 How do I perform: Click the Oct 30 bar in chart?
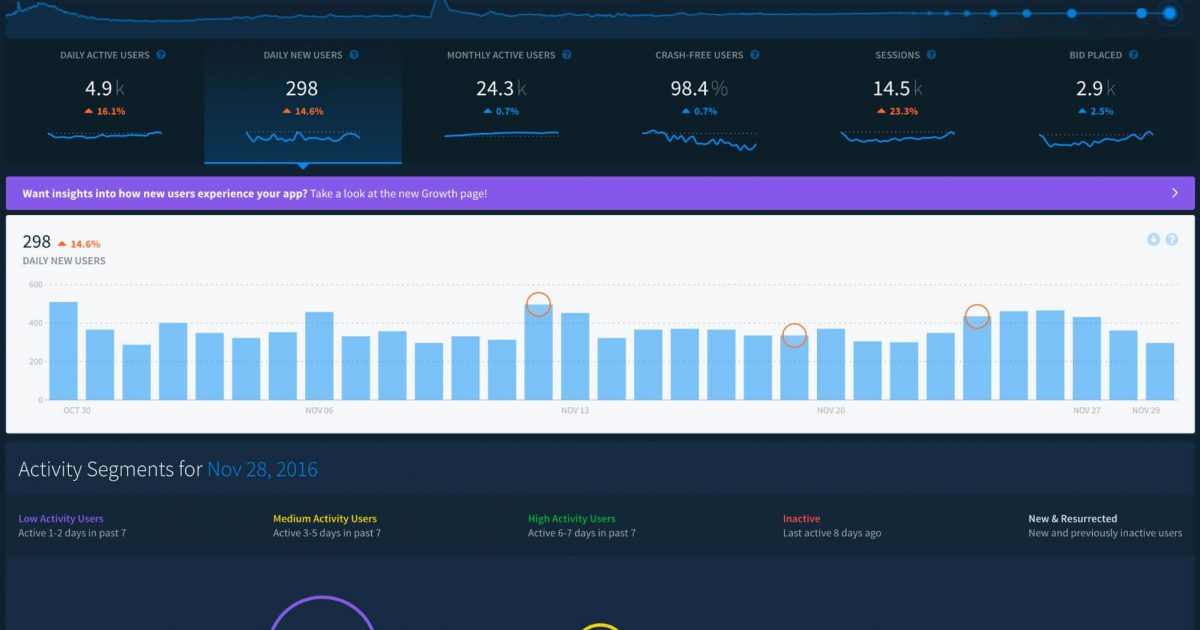coord(63,350)
